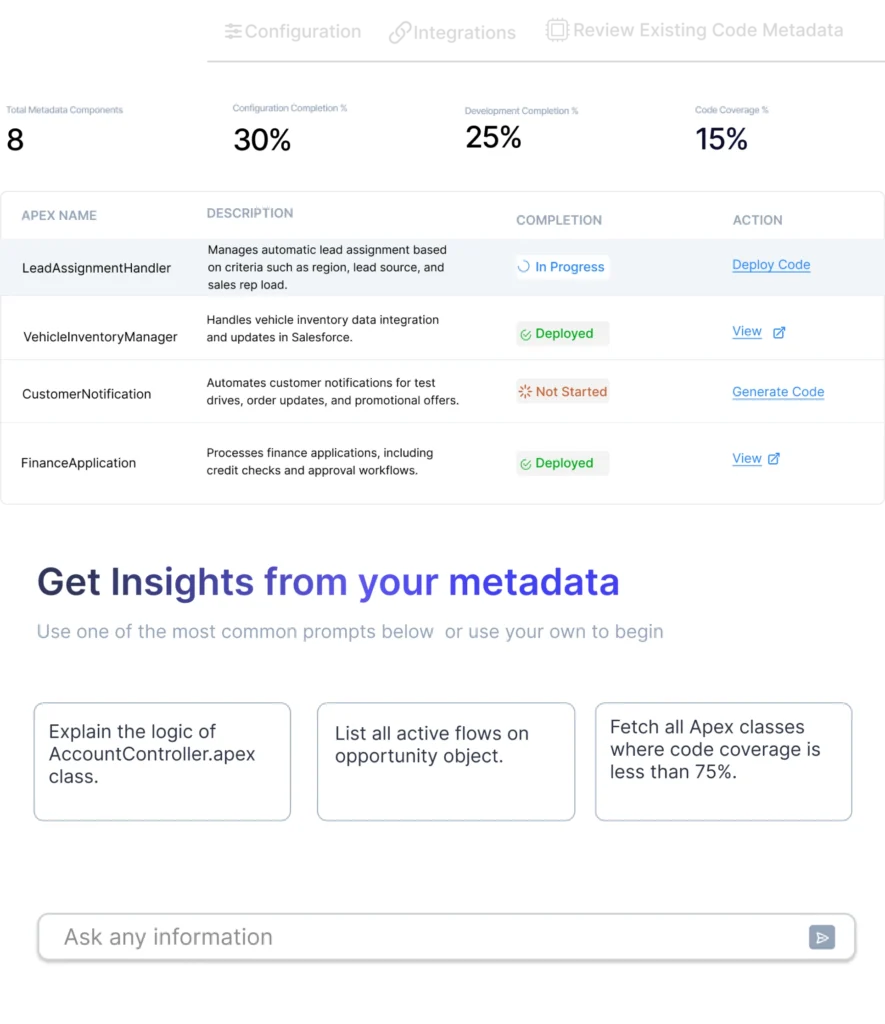This screenshot has height=1024, width=885.
Task: Click the external link icon beside VehicleInventoryManager View
Action: pos(779,332)
